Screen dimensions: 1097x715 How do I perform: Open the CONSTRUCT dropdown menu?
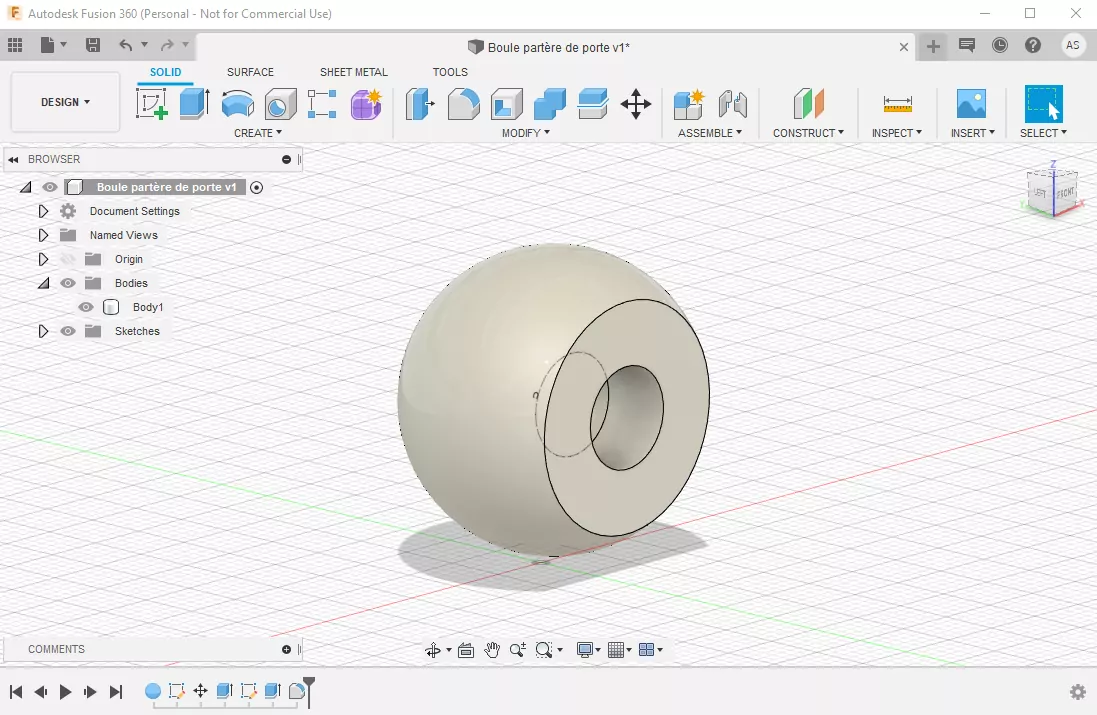pos(808,133)
